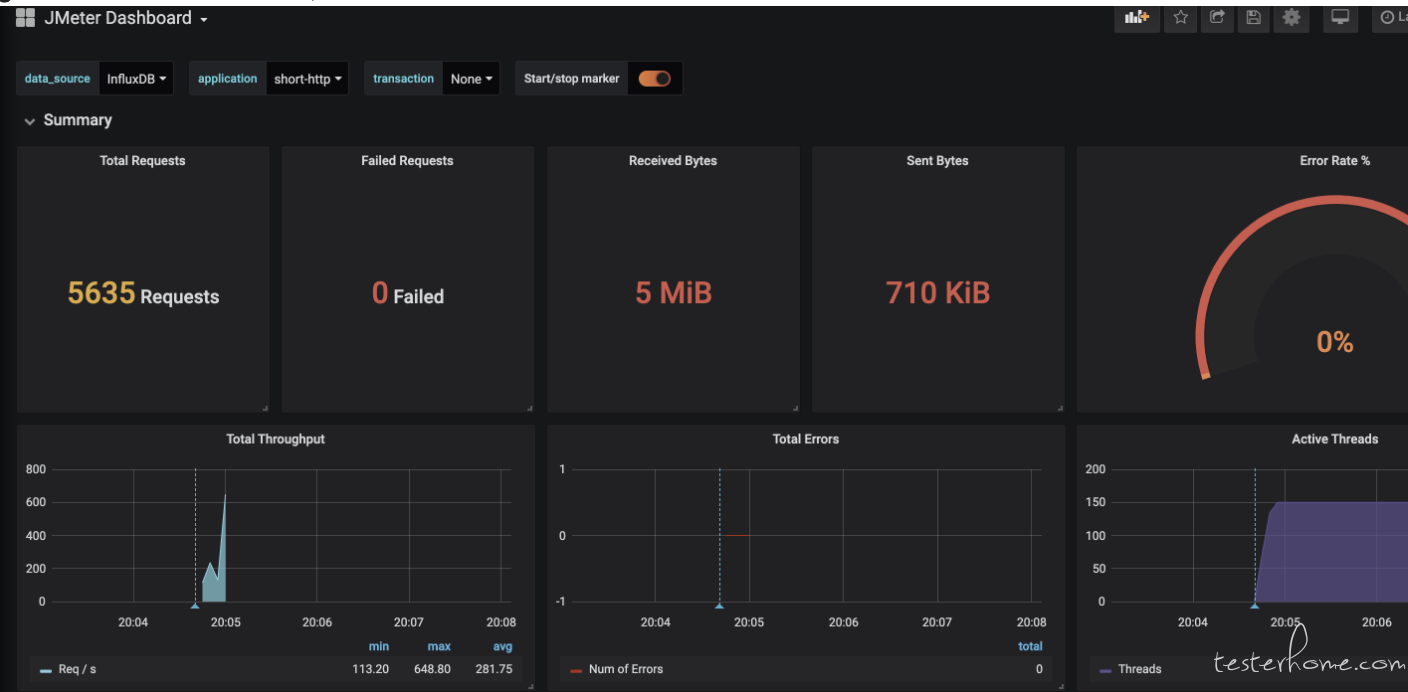
Task: Sort errors legend by total column
Action: [1030, 647]
